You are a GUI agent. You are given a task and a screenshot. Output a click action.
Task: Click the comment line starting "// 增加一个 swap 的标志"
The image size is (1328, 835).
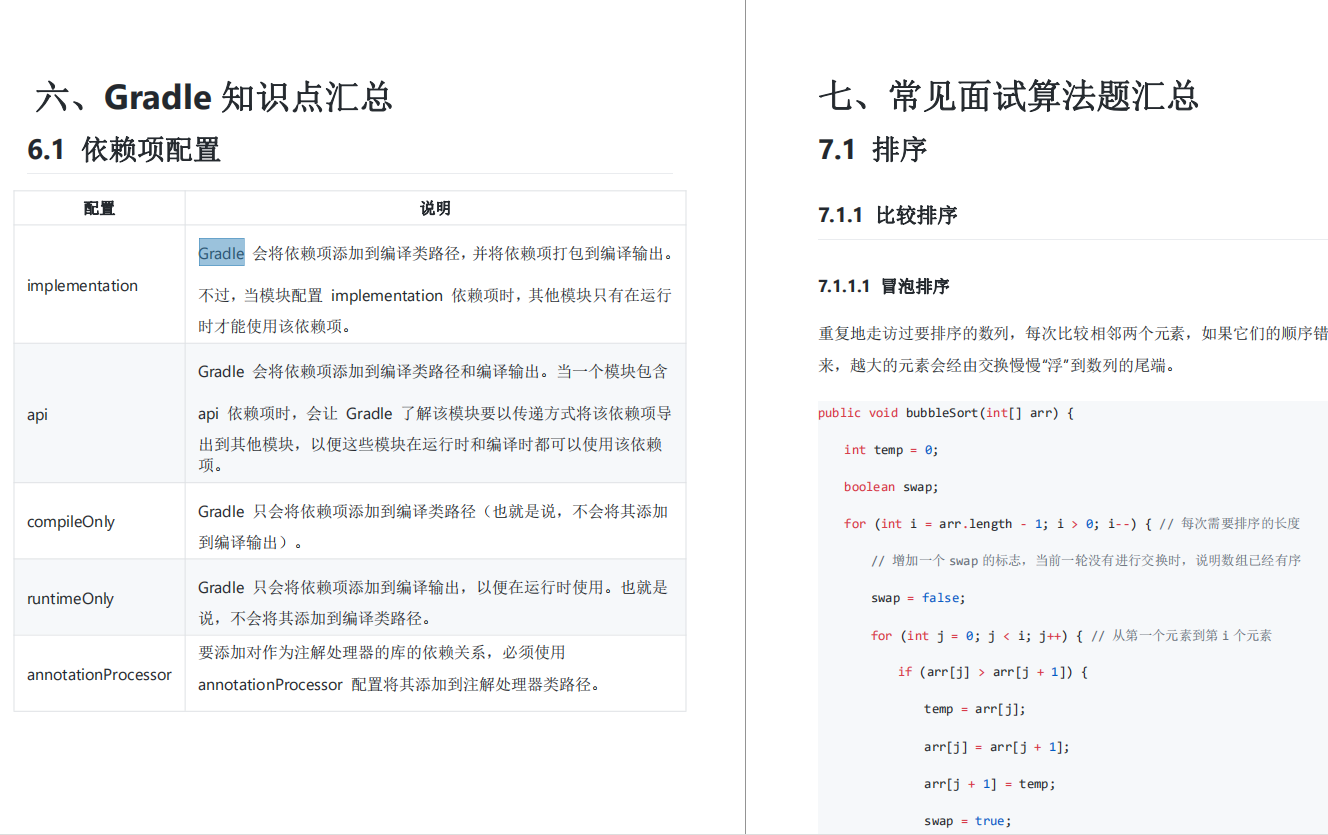1086,561
